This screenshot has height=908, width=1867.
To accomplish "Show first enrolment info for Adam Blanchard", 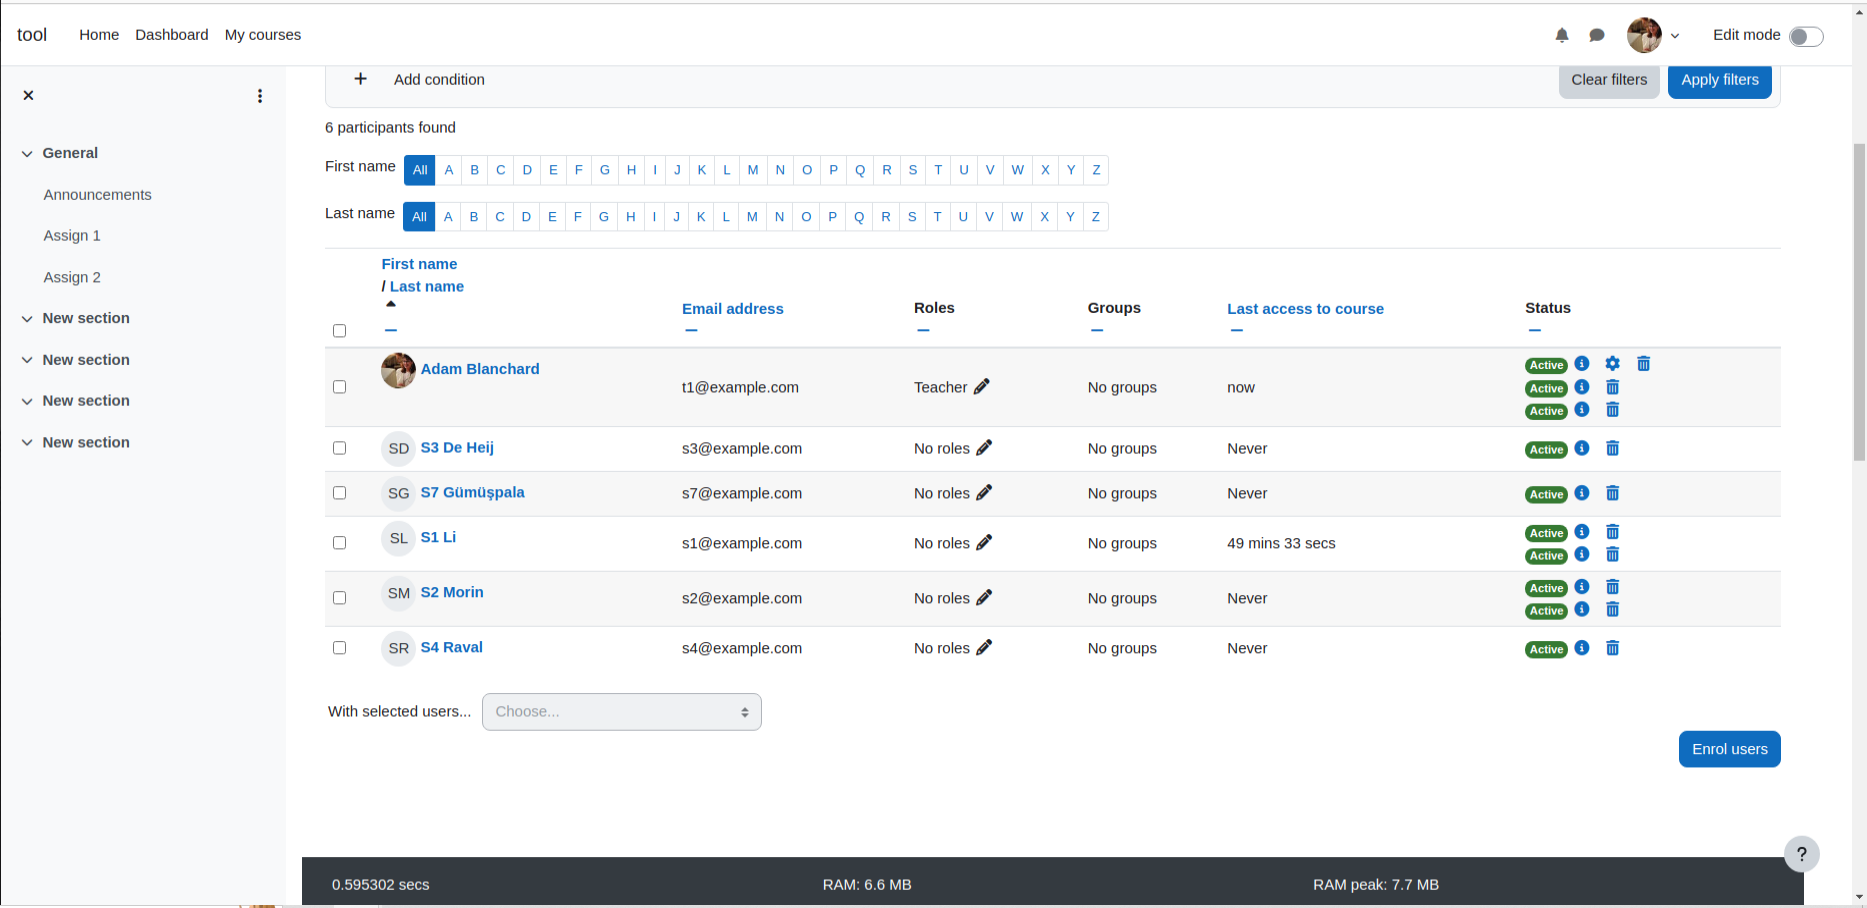I will point(1582,364).
